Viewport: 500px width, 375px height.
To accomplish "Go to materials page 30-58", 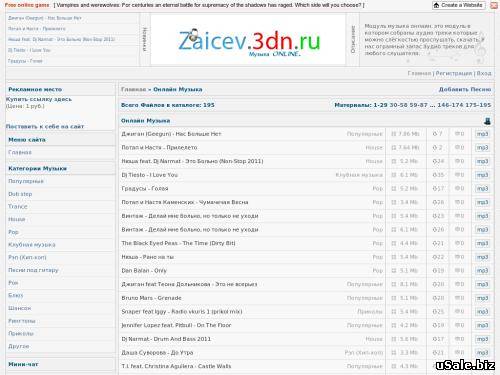I will tap(398, 105).
